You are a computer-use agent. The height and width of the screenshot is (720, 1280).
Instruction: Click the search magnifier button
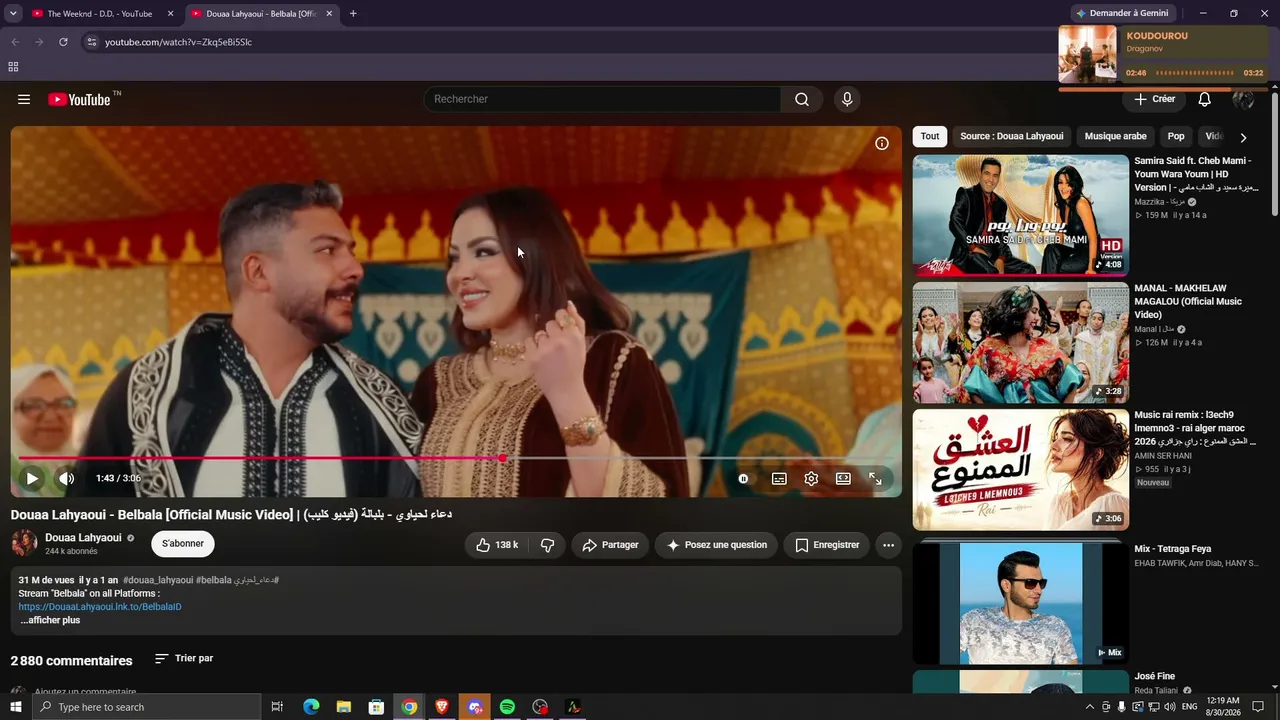pos(802,99)
